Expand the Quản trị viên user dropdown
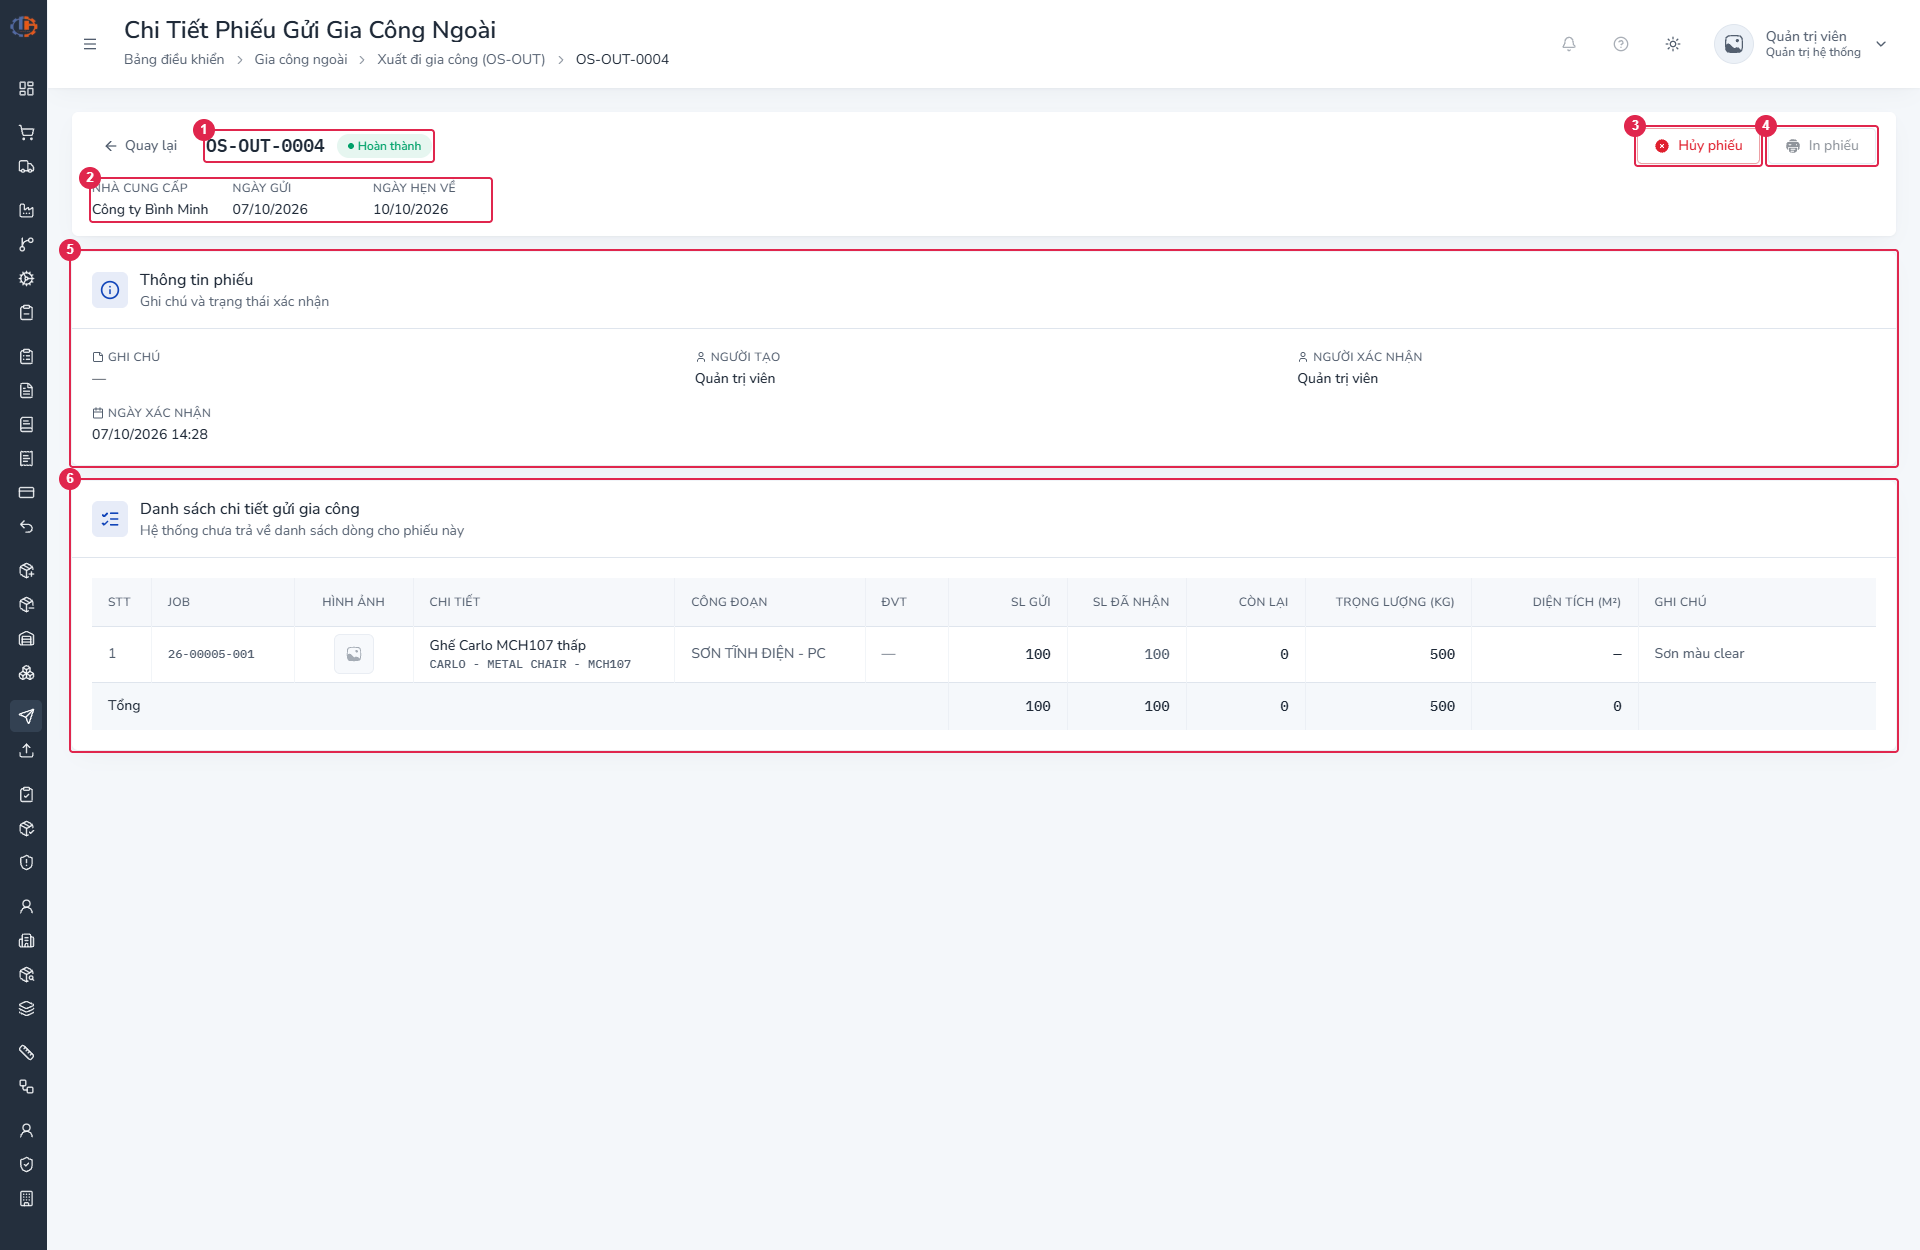Screen dimensions: 1920x1250 pyautogui.click(x=1880, y=44)
